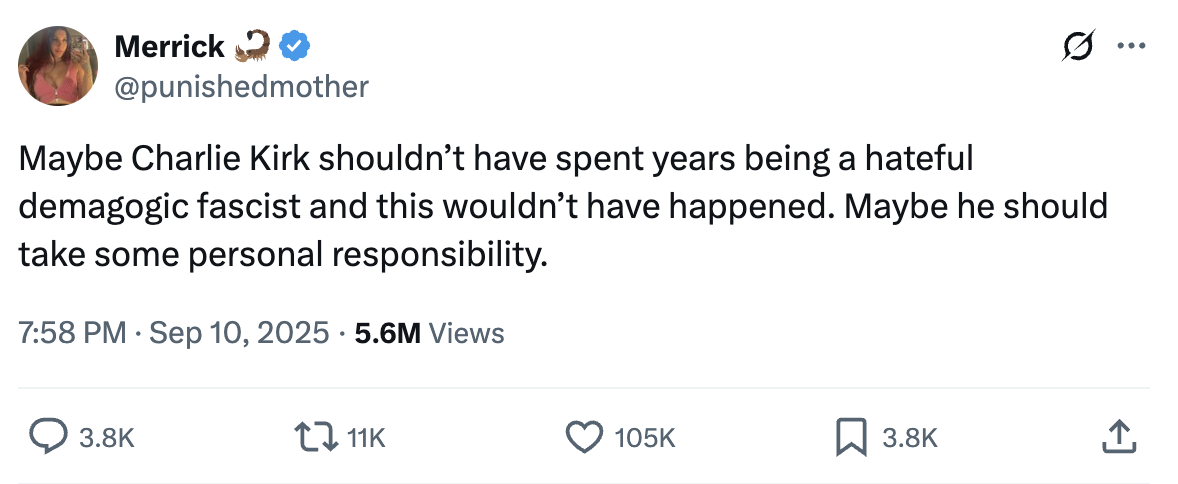Viewport: 1178px width, 484px height.
Task: Click the 11K repost count
Action: click(x=365, y=437)
